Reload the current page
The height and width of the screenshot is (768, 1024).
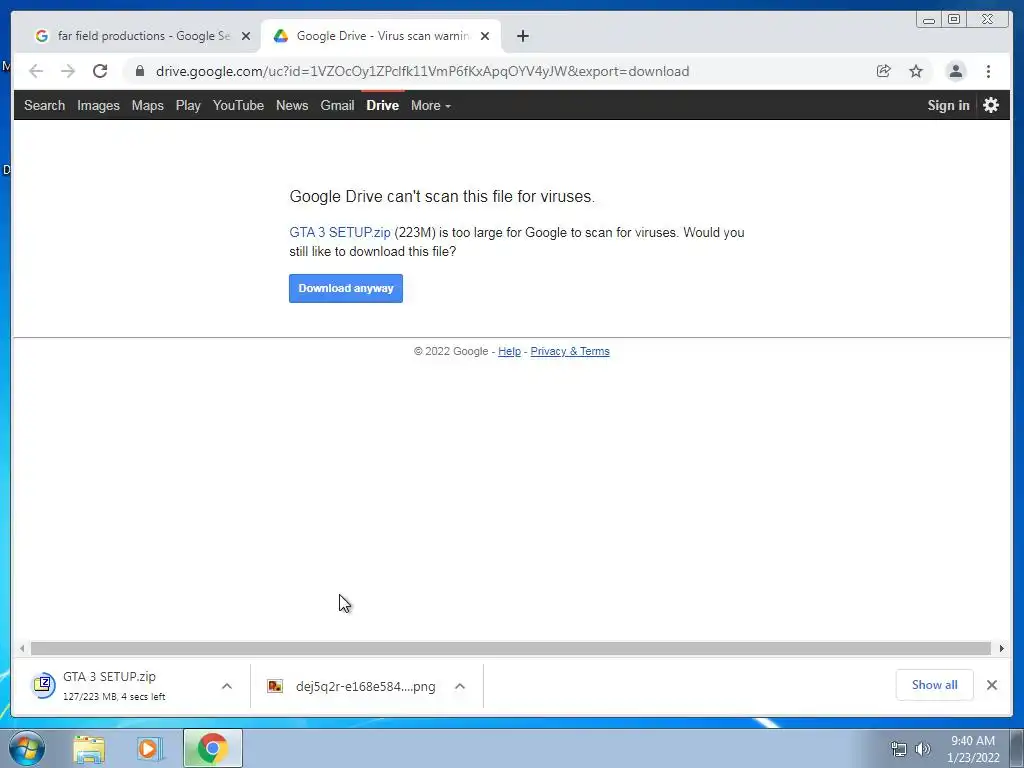(100, 71)
